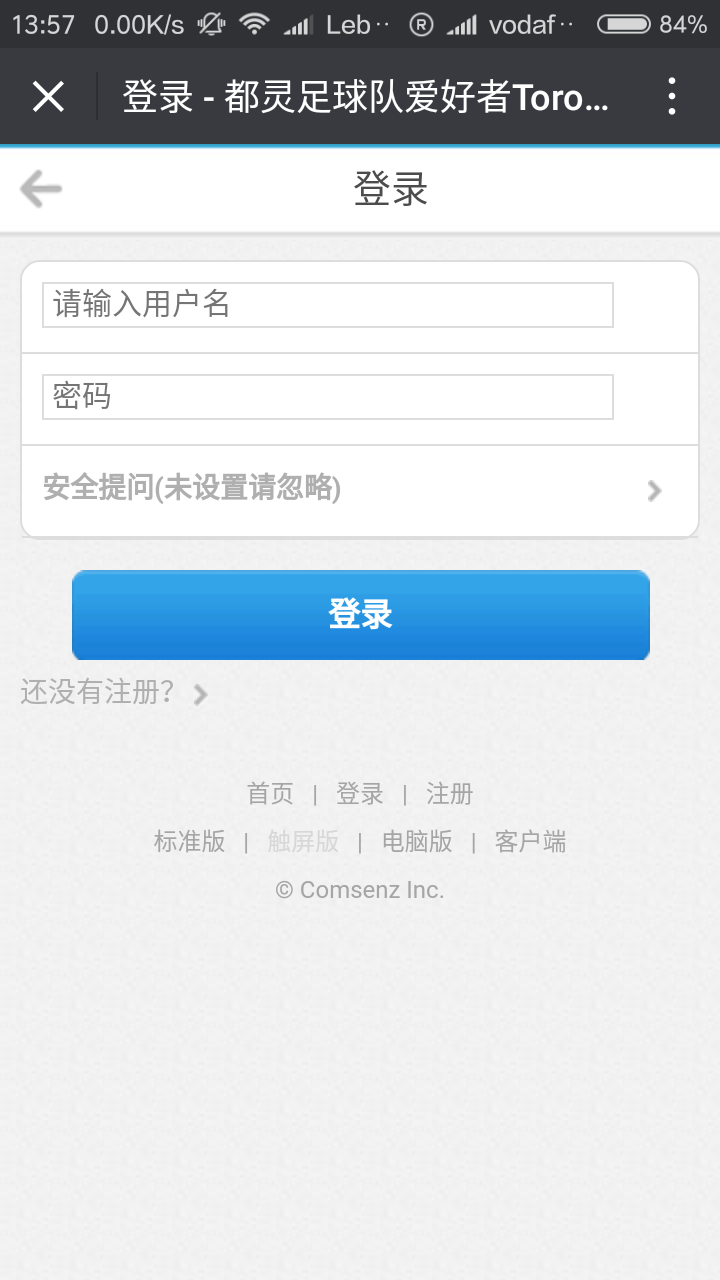Screen dimensions: 720x1280
Task: Click the blue 登录 button
Action: pos(361,615)
